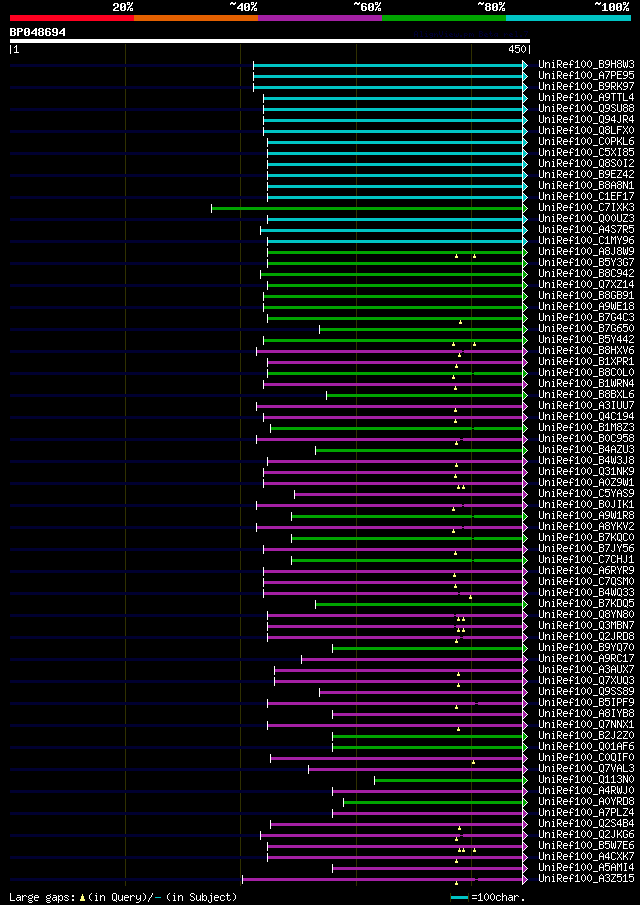Image resolution: width=640 pixels, height=905 pixels.
Task: Select the UniRef100_B7KDQ5 label
Action: [586, 604]
